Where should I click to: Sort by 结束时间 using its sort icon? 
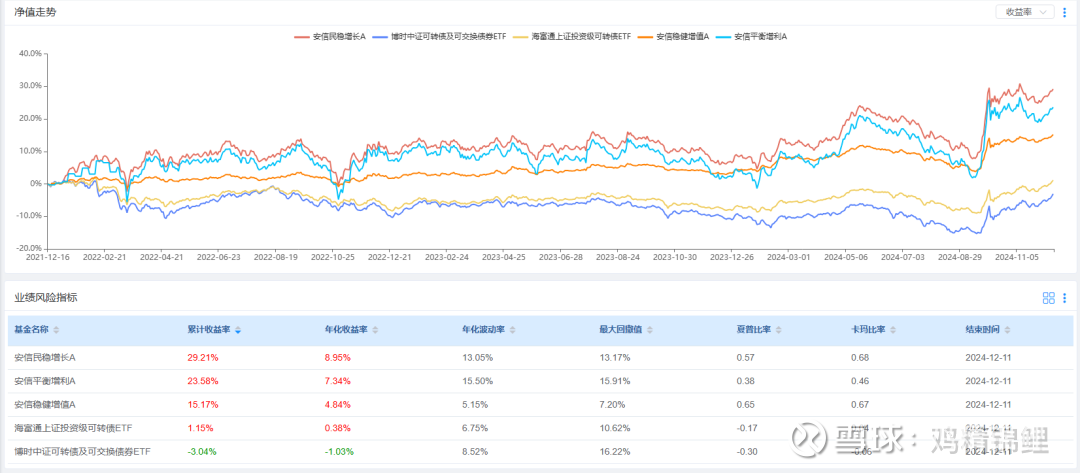(1007, 330)
